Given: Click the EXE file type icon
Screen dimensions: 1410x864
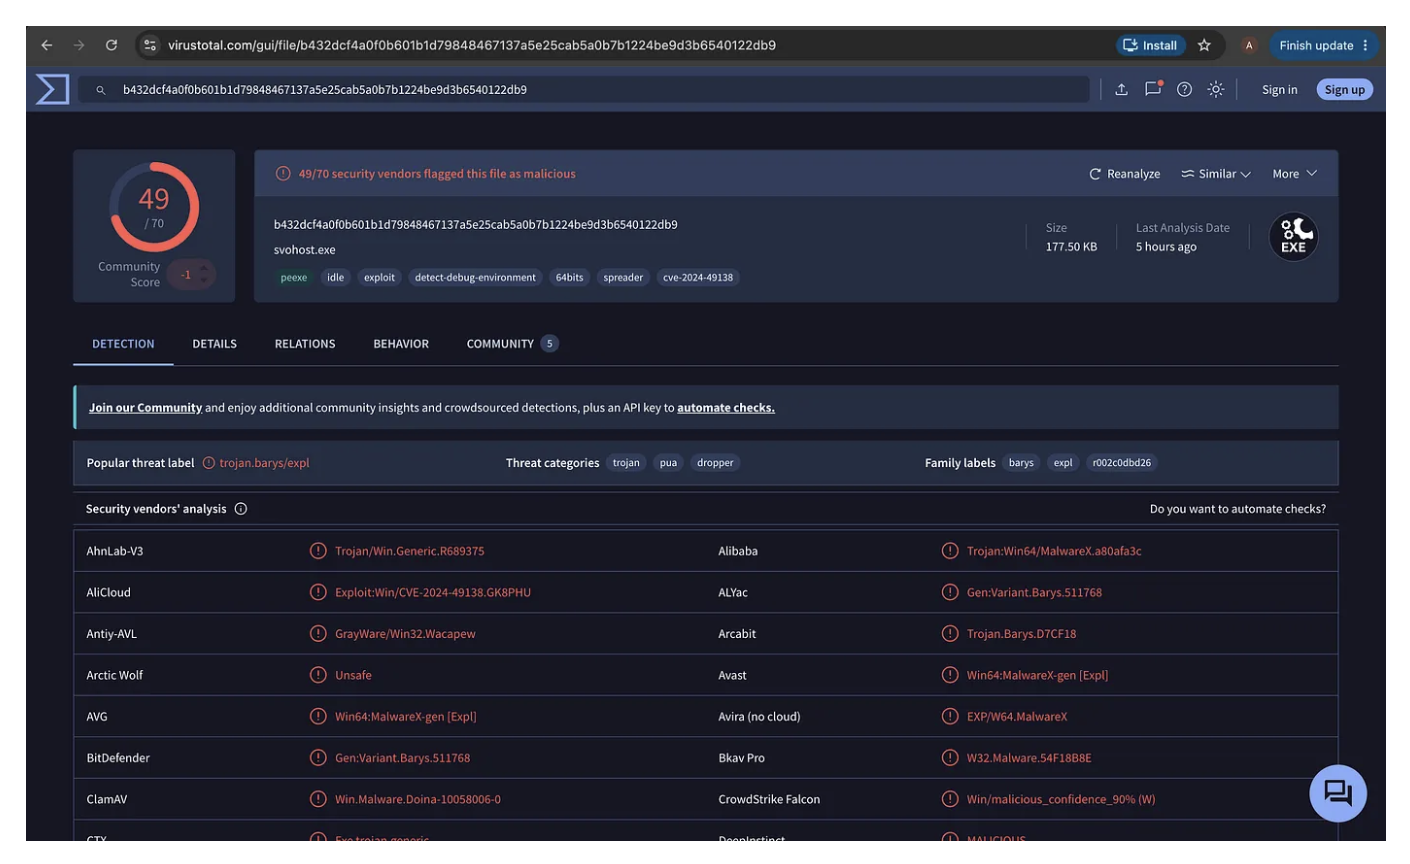Looking at the screenshot, I should click(x=1293, y=237).
